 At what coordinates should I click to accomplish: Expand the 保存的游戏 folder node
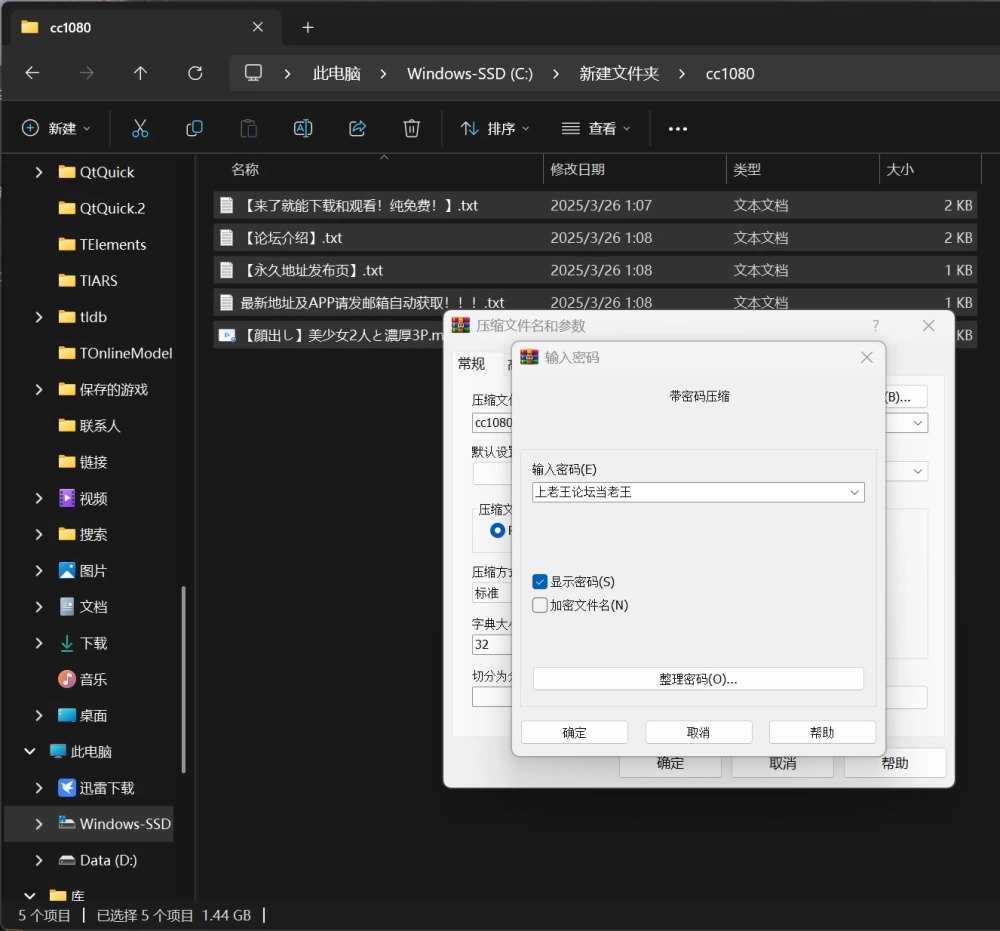tap(39, 390)
